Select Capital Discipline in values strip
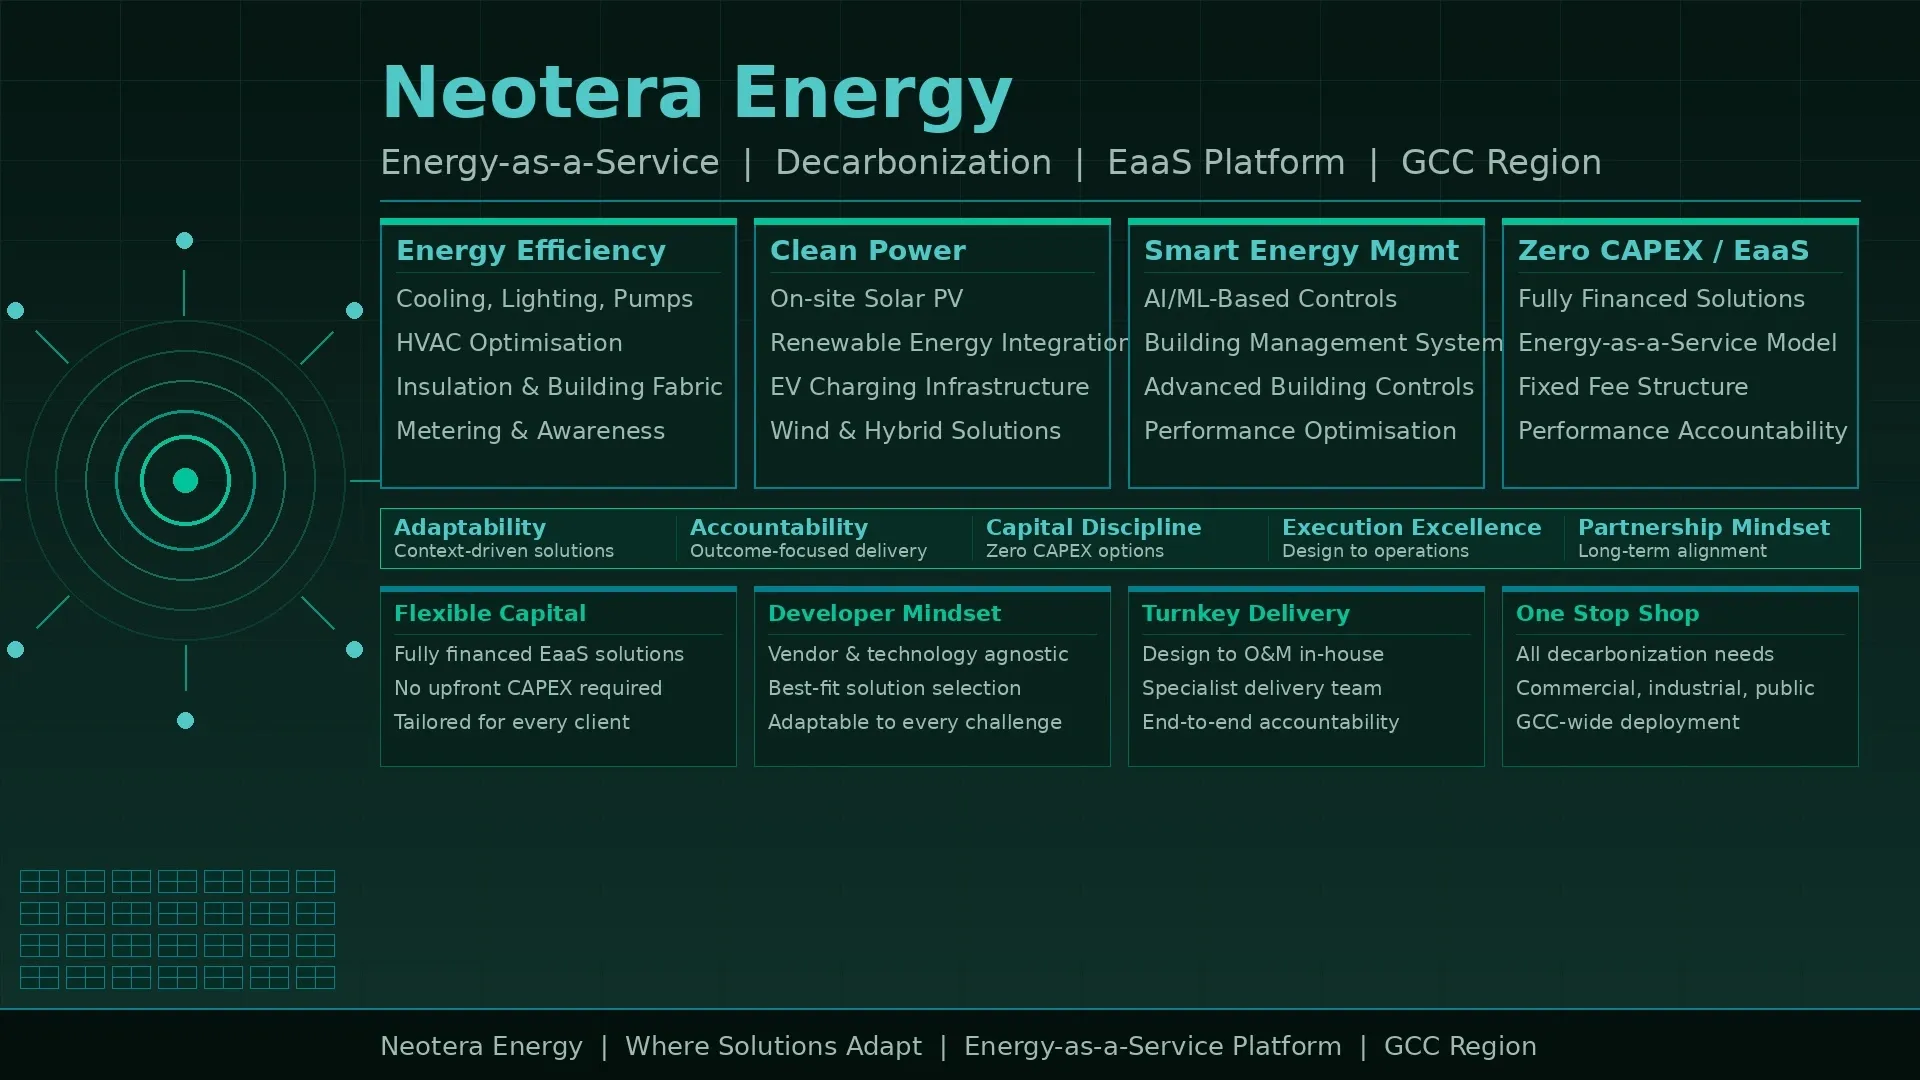Image resolution: width=1920 pixels, height=1080 pixels. pyautogui.click(x=1093, y=527)
